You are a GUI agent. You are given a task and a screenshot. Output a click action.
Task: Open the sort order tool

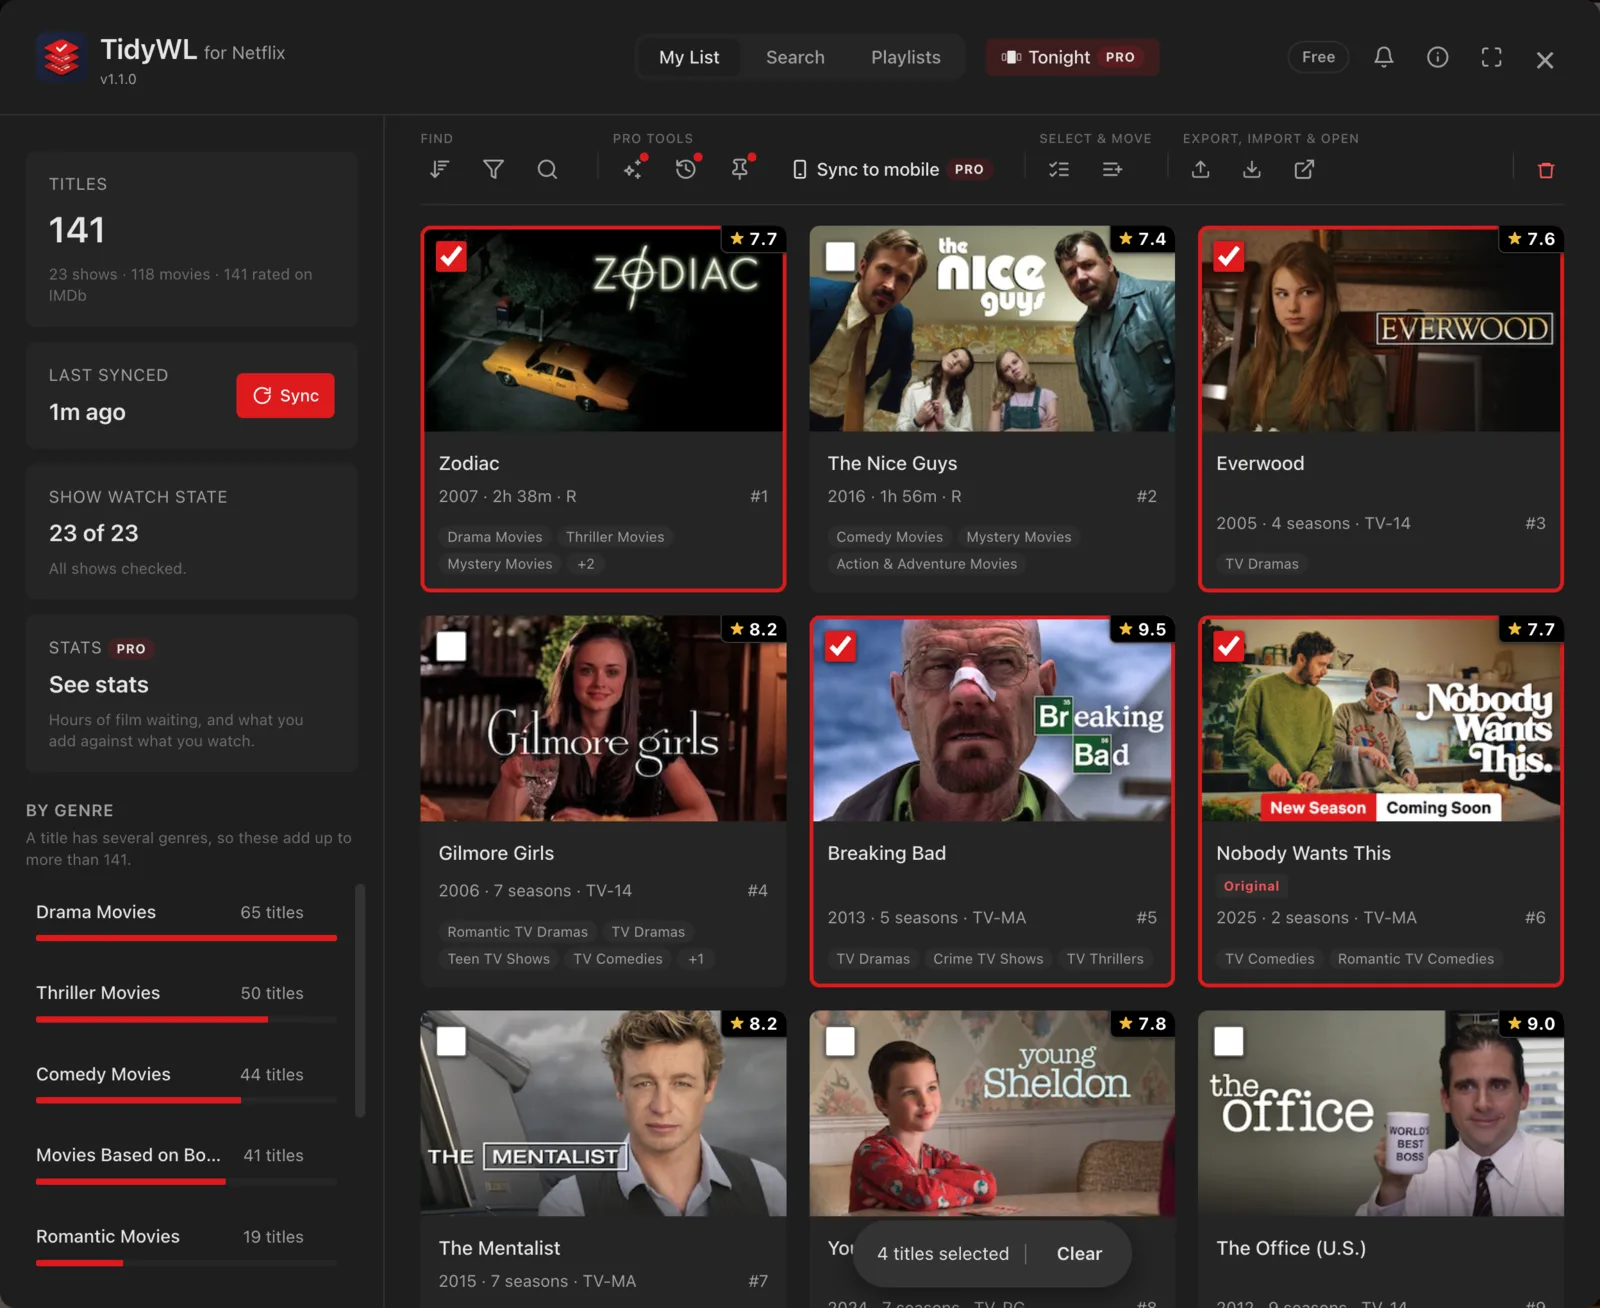pyautogui.click(x=439, y=170)
